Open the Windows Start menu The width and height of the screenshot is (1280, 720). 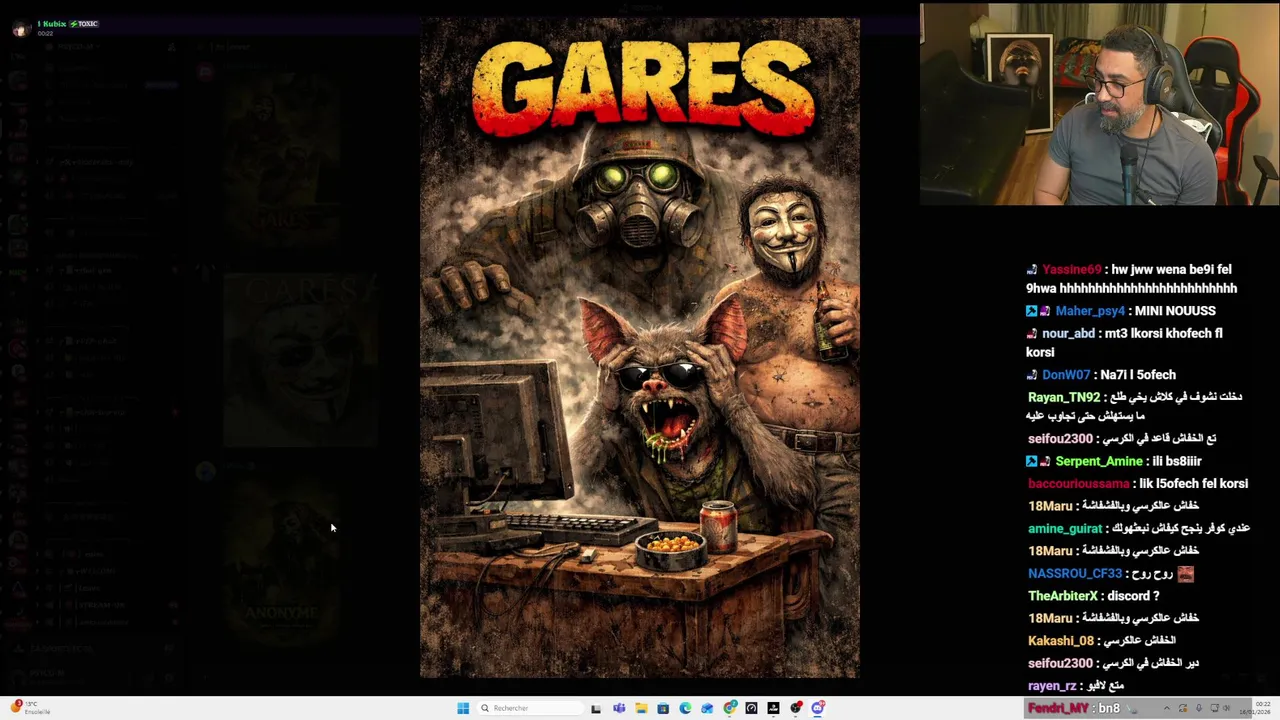(x=463, y=708)
